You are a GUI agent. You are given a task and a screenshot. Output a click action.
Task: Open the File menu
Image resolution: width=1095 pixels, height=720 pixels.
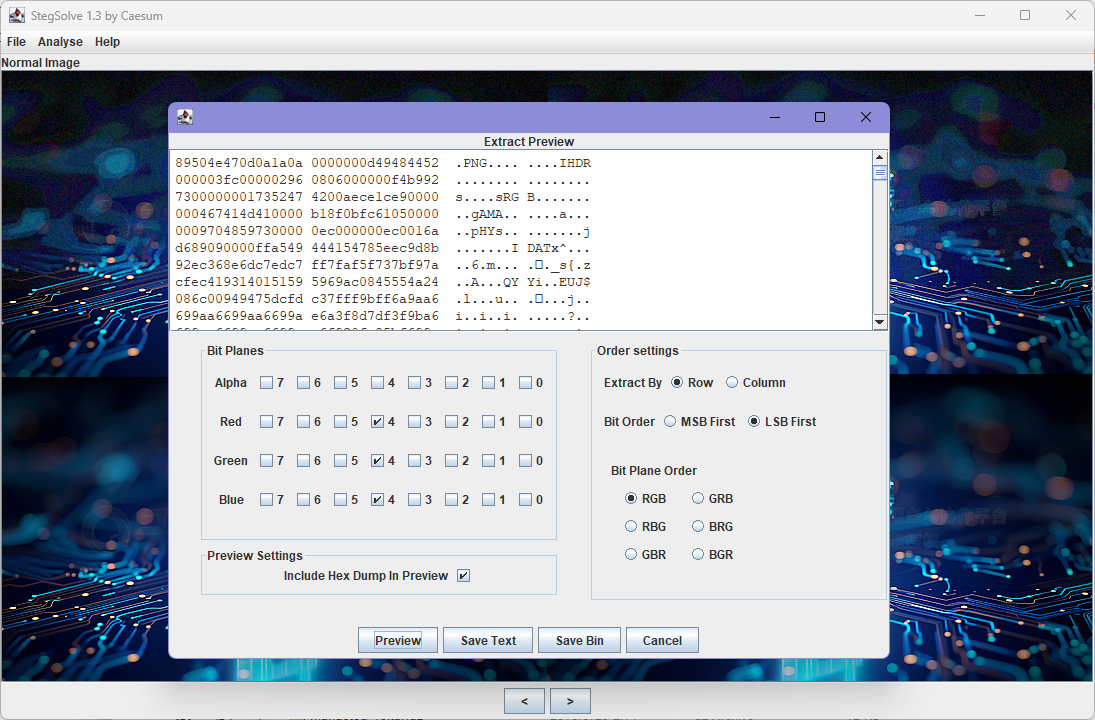pos(16,42)
